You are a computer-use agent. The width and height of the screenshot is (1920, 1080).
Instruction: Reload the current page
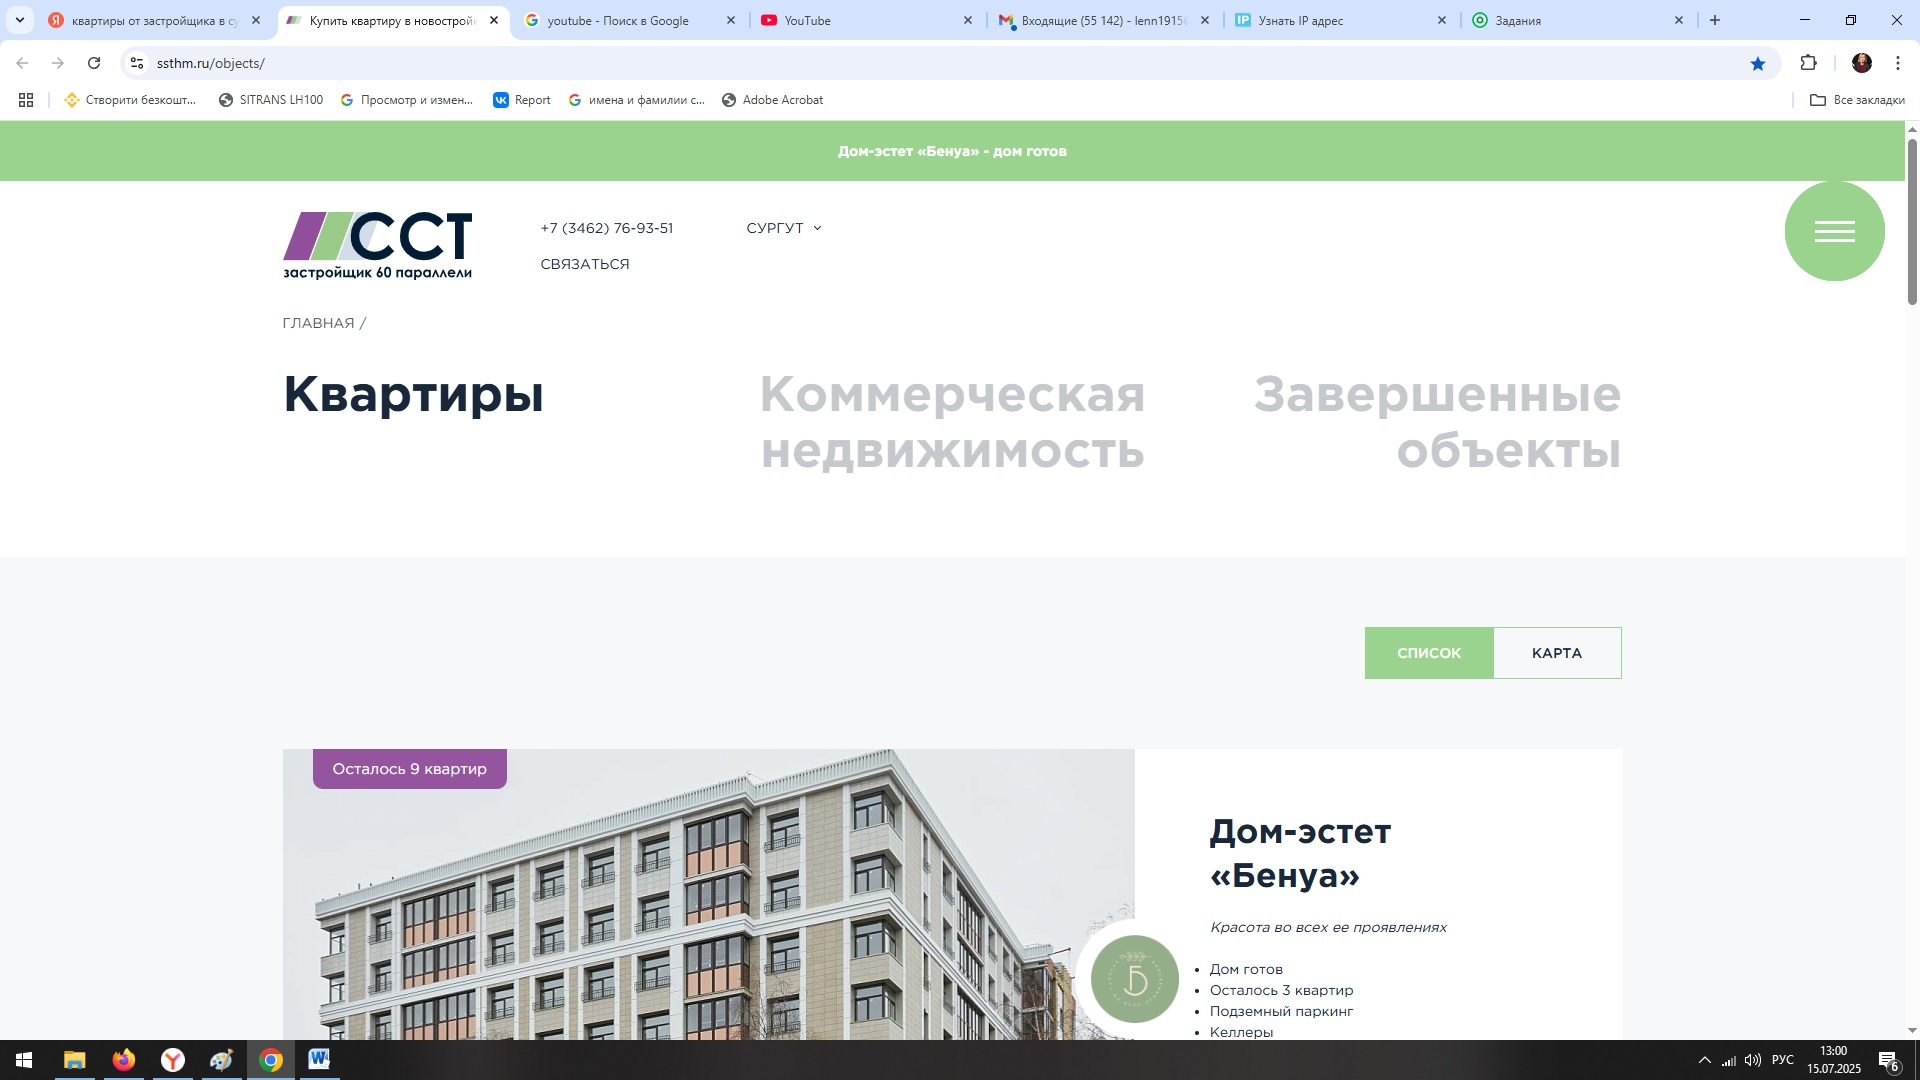coord(94,63)
